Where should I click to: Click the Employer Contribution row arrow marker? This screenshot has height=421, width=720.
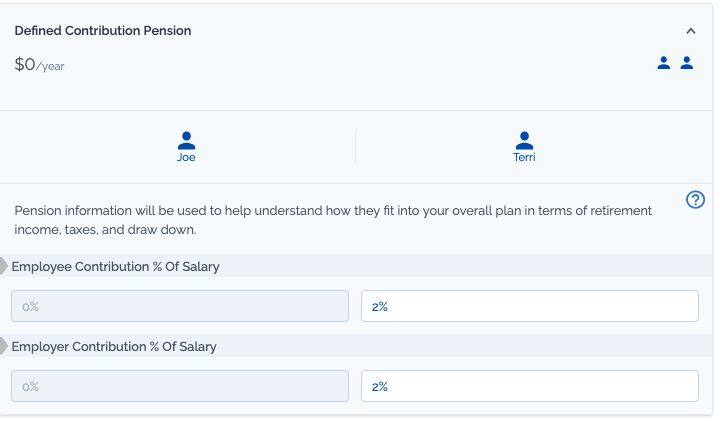(4, 346)
